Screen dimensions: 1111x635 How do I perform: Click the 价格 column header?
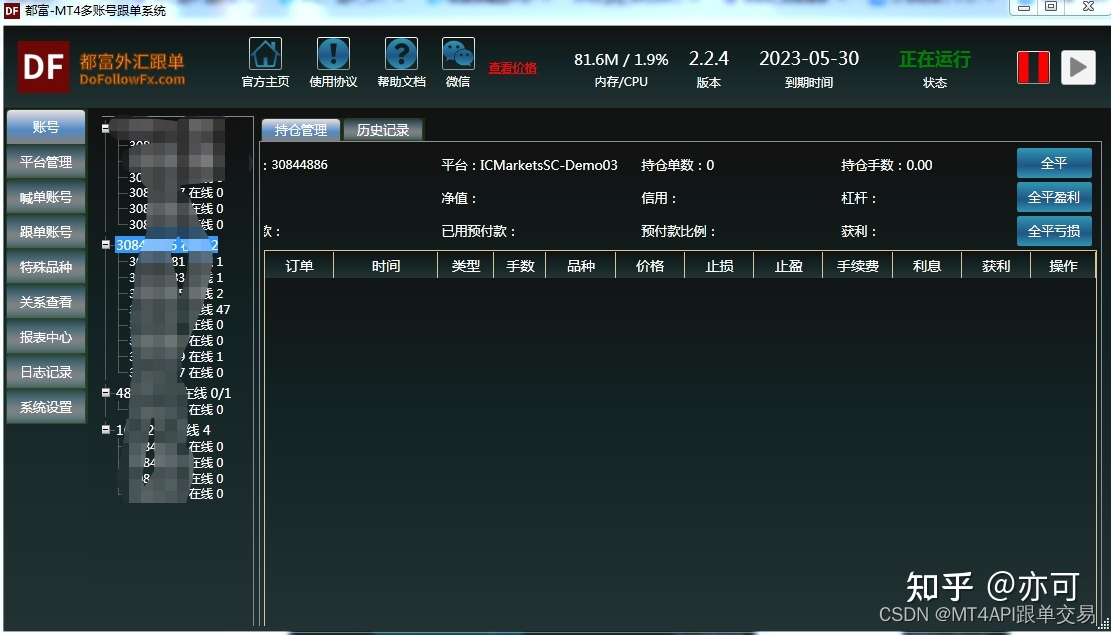click(650, 266)
